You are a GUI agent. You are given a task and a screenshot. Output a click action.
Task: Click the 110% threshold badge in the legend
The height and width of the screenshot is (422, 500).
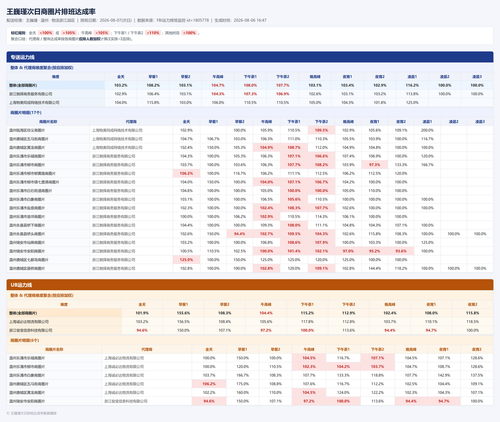(153, 33)
